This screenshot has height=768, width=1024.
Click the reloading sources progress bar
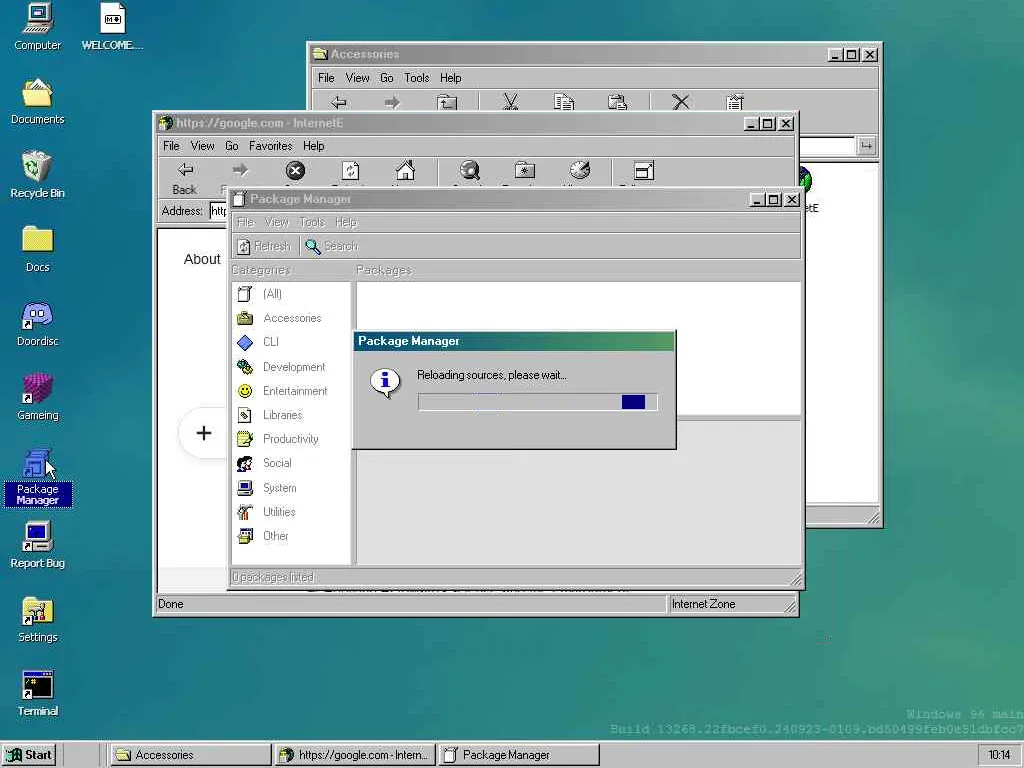[x=537, y=402]
